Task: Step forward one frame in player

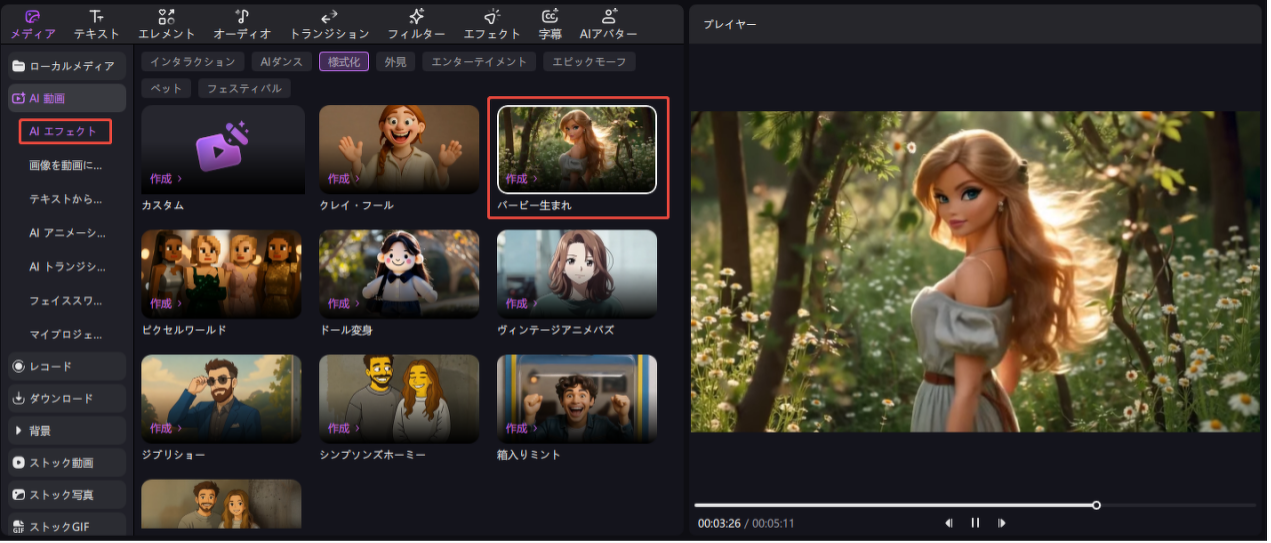Action: [x=1001, y=523]
